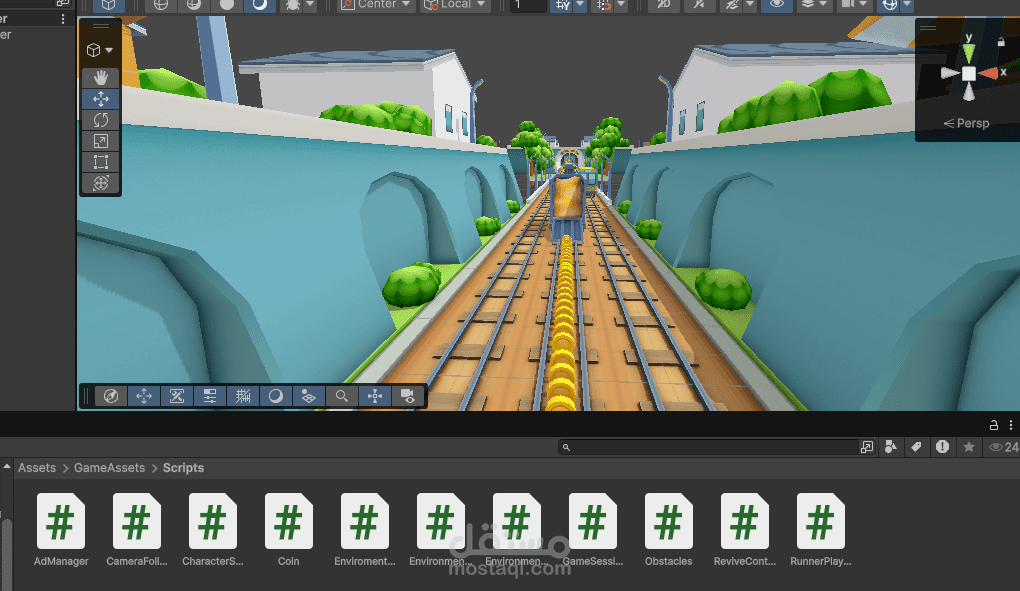Select the Move tool in the left toolbar

click(100, 98)
